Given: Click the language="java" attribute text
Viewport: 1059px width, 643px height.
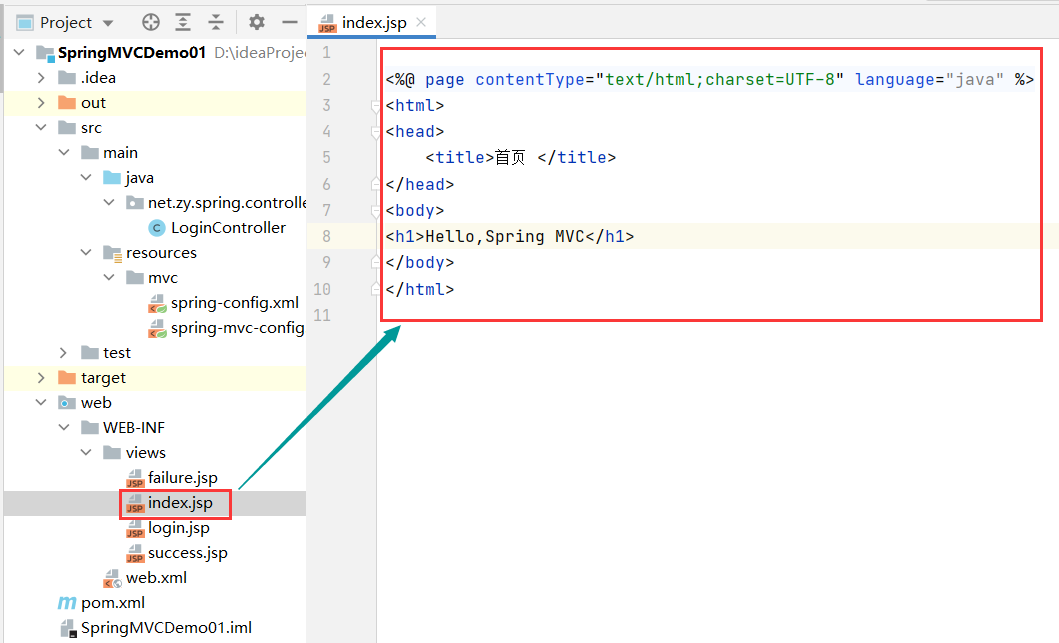Looking at the screenshot, I should (929, 80).
